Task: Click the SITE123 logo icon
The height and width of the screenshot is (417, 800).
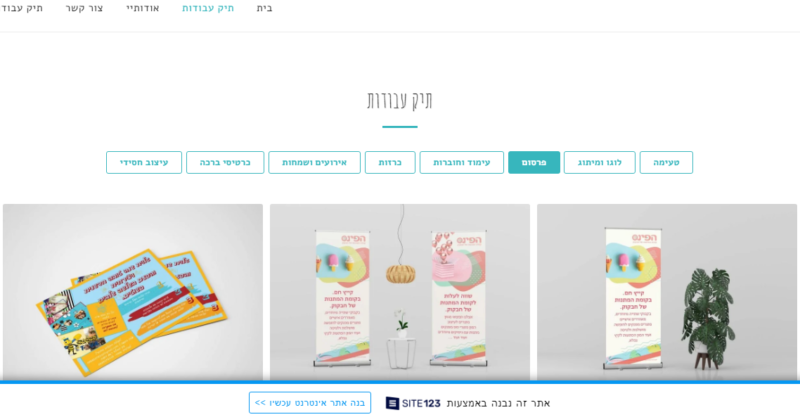Action: [x=392, y=403]
